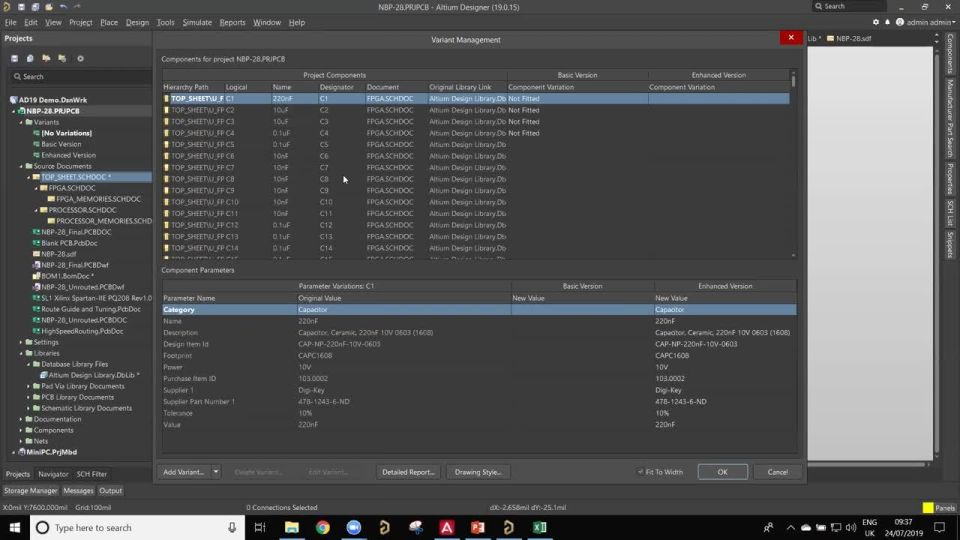The height and width of the screenshot is (540, 960).
Task: Click components list vertical scrollbar
Action: 793,165
